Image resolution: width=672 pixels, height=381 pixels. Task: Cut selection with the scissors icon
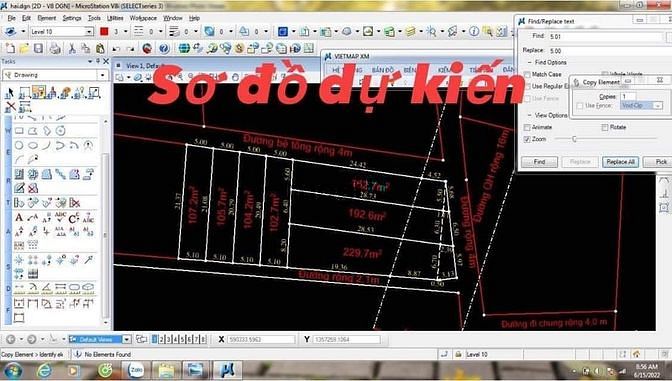point(72,48)
